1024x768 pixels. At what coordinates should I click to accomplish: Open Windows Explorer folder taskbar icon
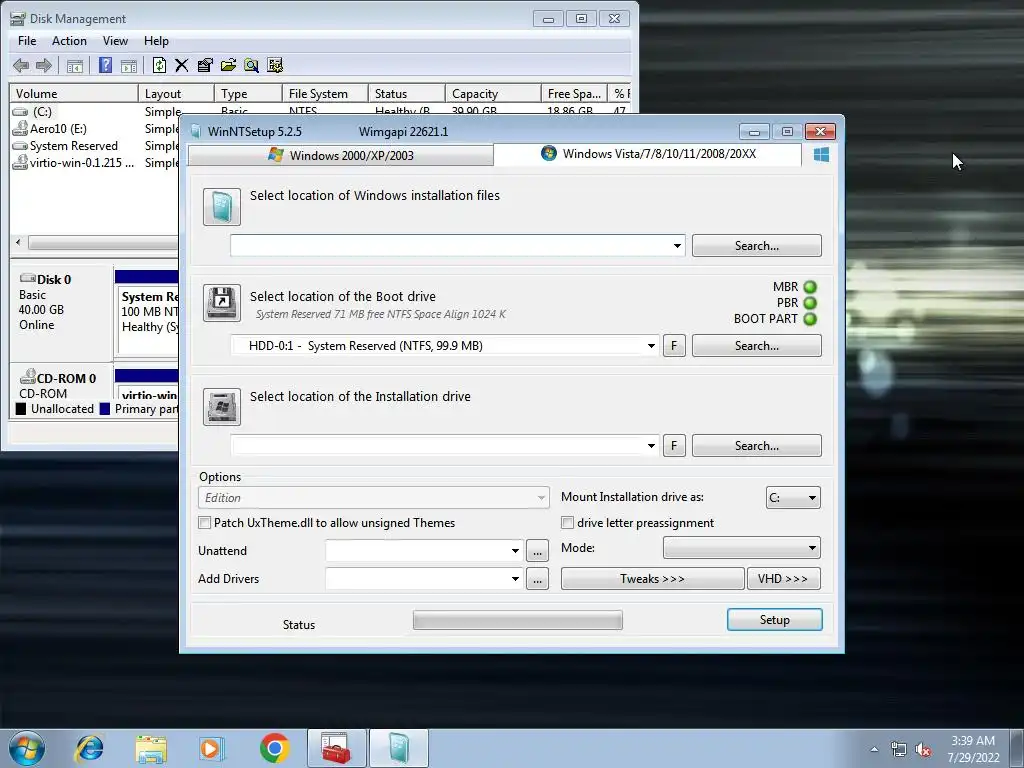click(151, 748)
